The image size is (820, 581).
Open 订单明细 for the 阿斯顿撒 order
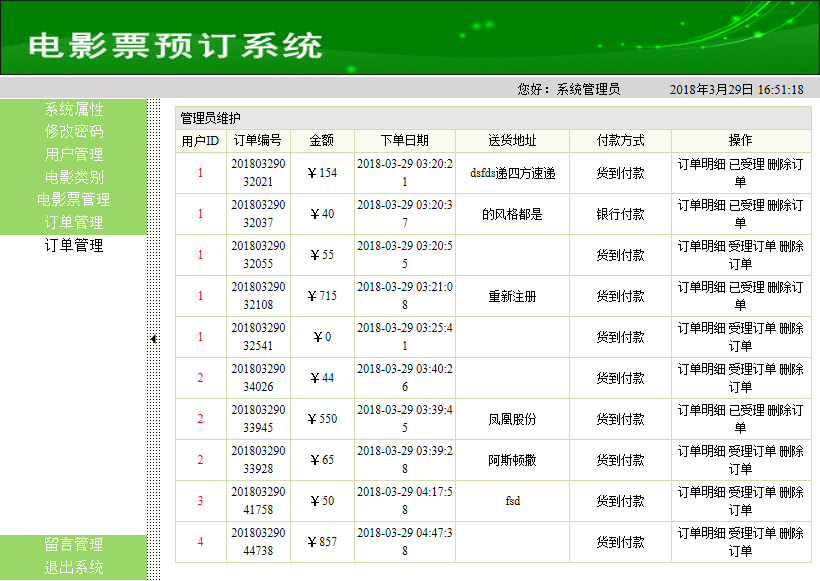[x=701, y=451]
